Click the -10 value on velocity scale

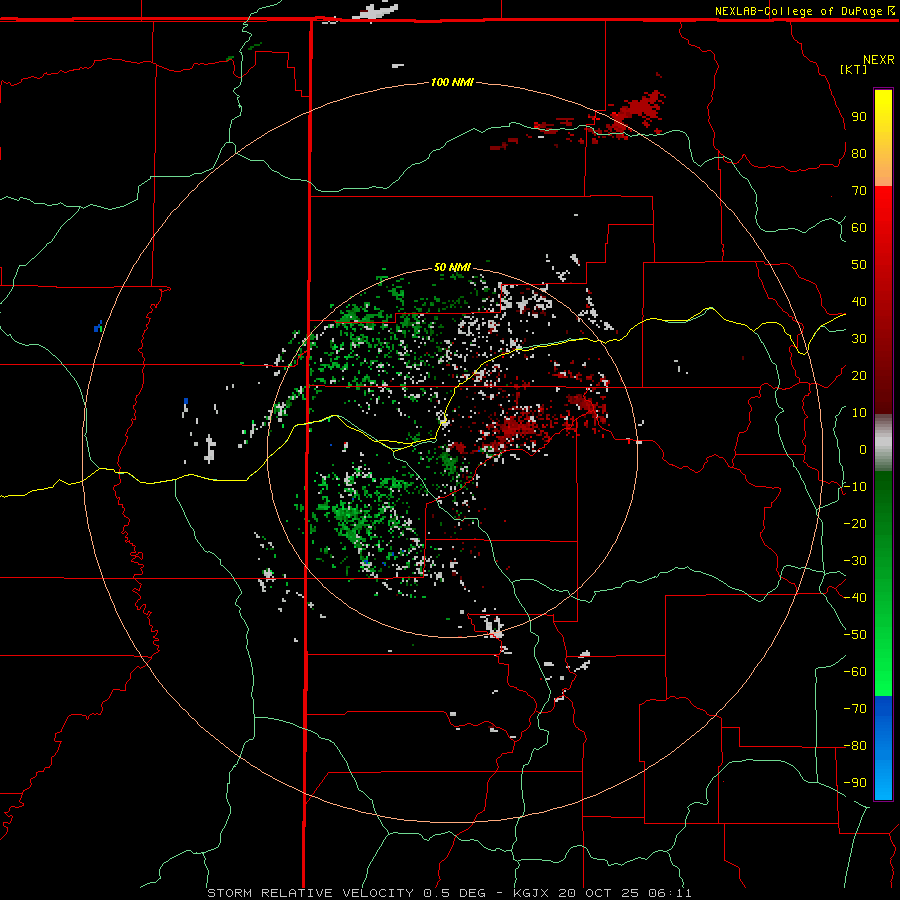click(x=855, y=487)
